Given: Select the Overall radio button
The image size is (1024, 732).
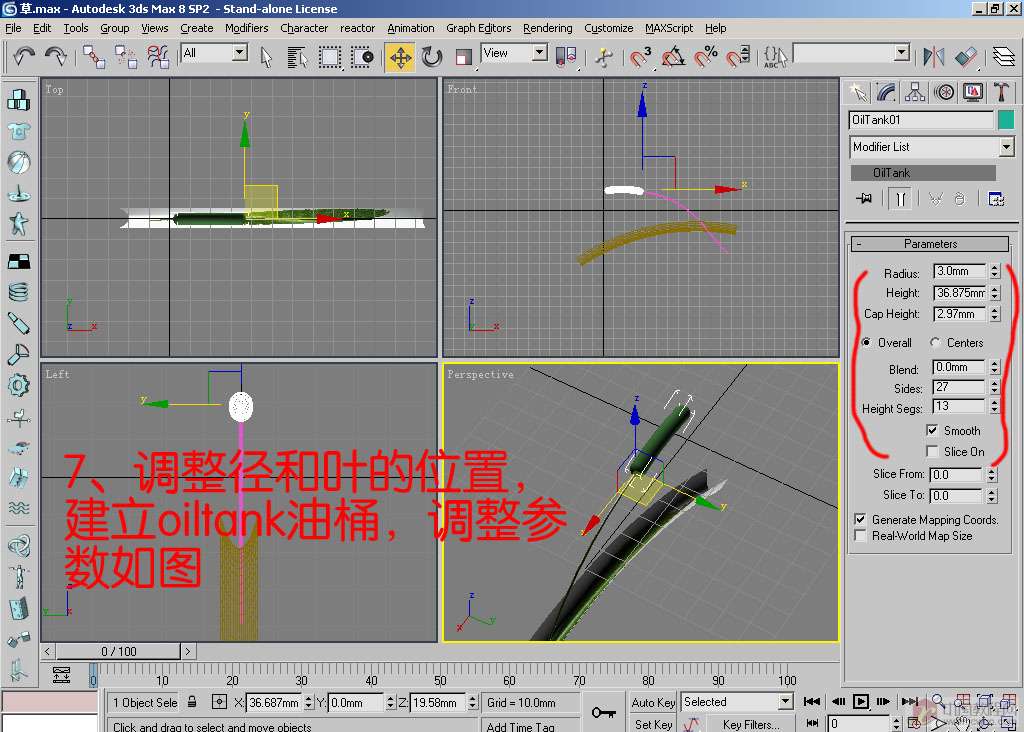Looking at the screenshot, I should point(866,342).
